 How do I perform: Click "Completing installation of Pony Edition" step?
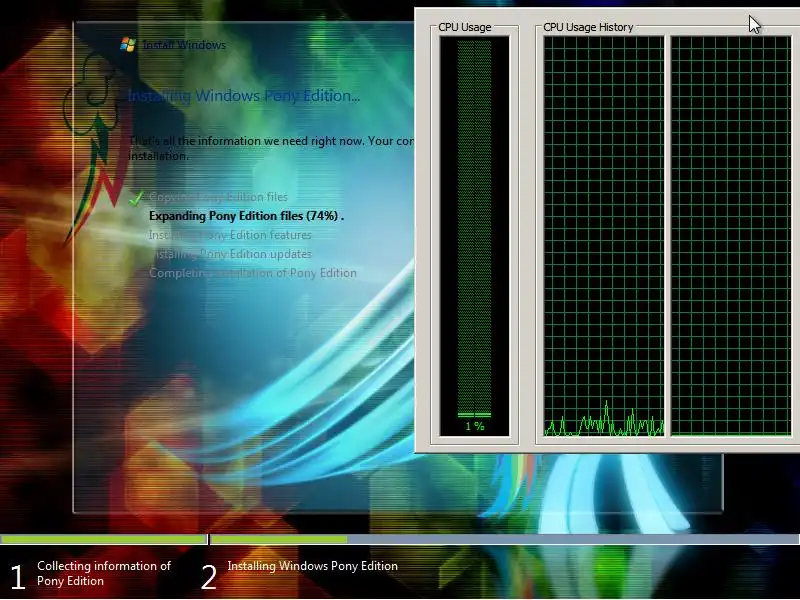pyautogui.click(x=253, y=273)
